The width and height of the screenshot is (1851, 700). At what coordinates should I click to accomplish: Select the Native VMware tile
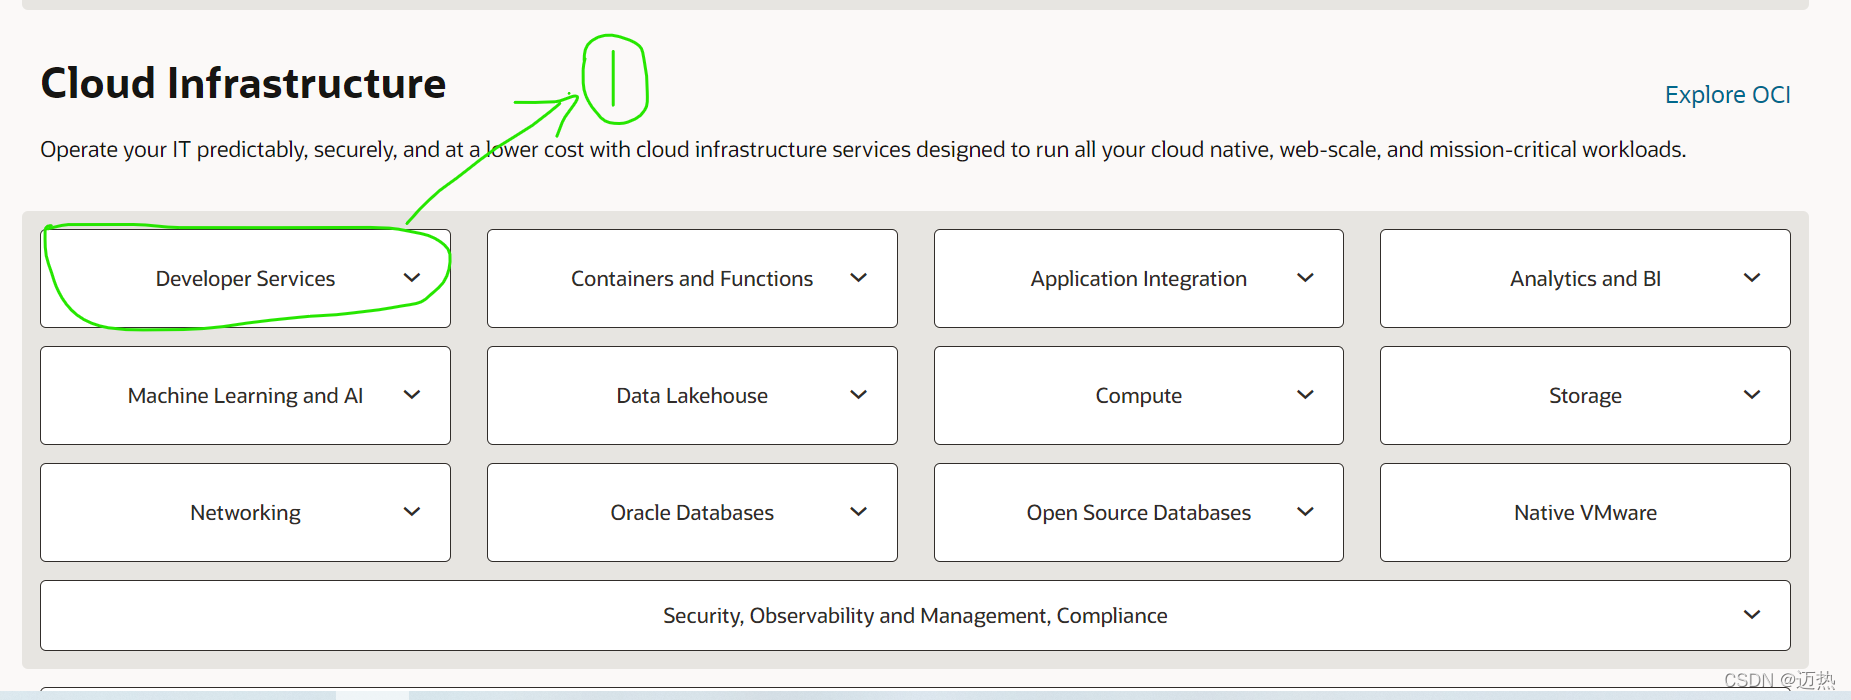click(1585, 512)
